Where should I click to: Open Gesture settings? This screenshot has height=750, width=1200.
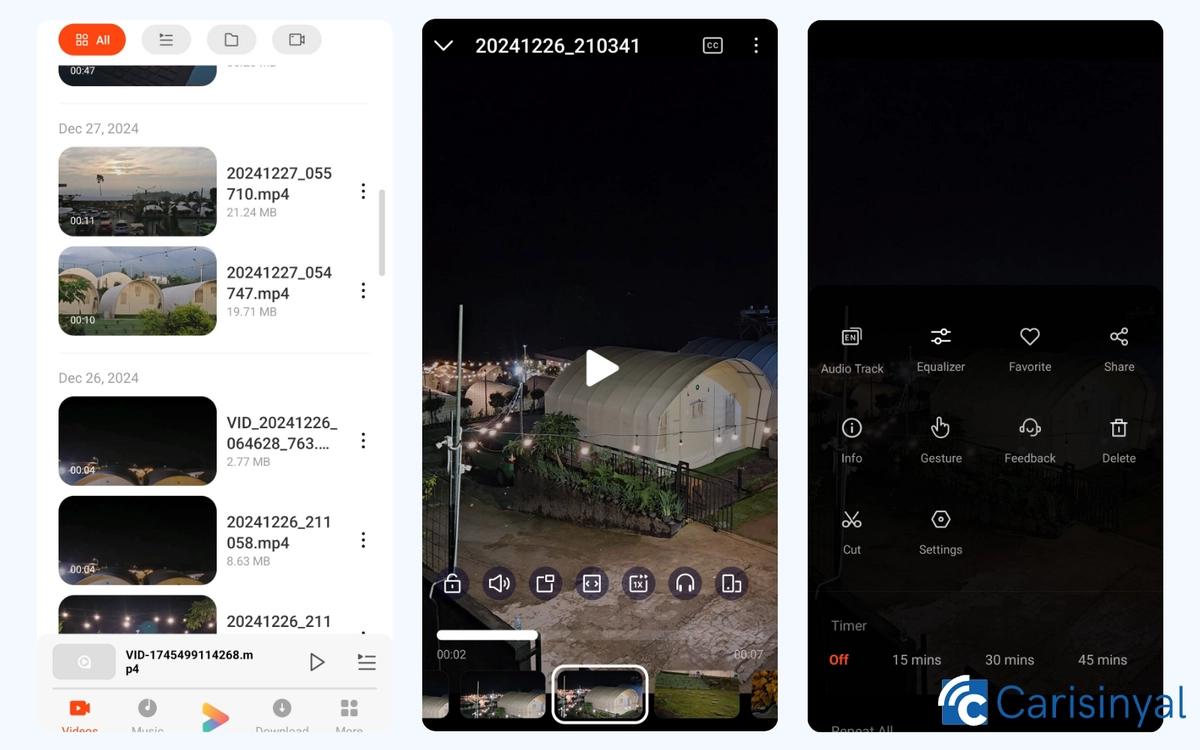coord(941,441)
